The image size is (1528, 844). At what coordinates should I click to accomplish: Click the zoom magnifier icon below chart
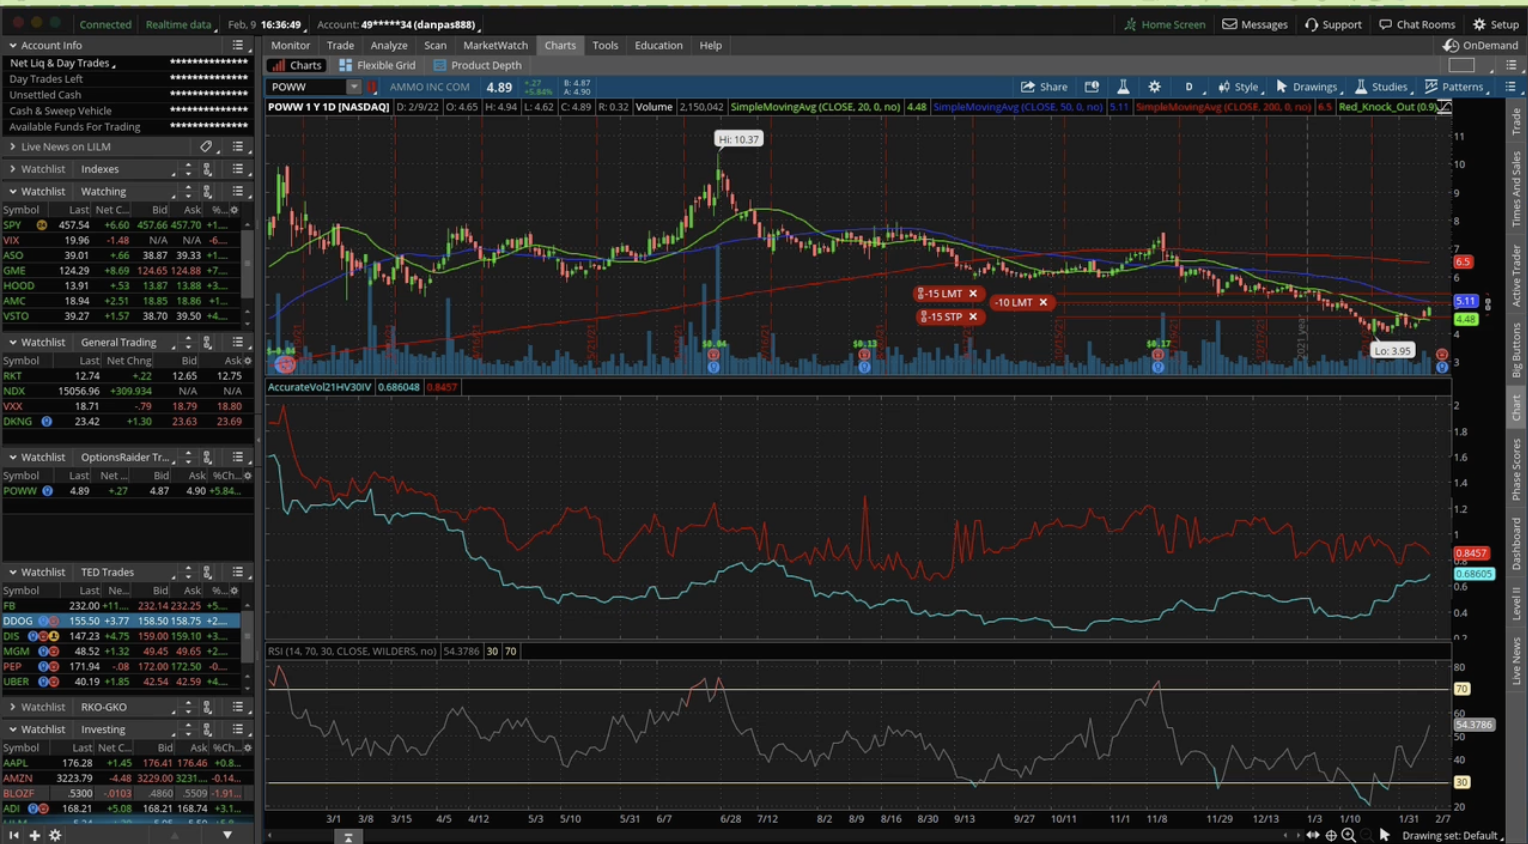pyautogui.click(x=1349, y=835)
